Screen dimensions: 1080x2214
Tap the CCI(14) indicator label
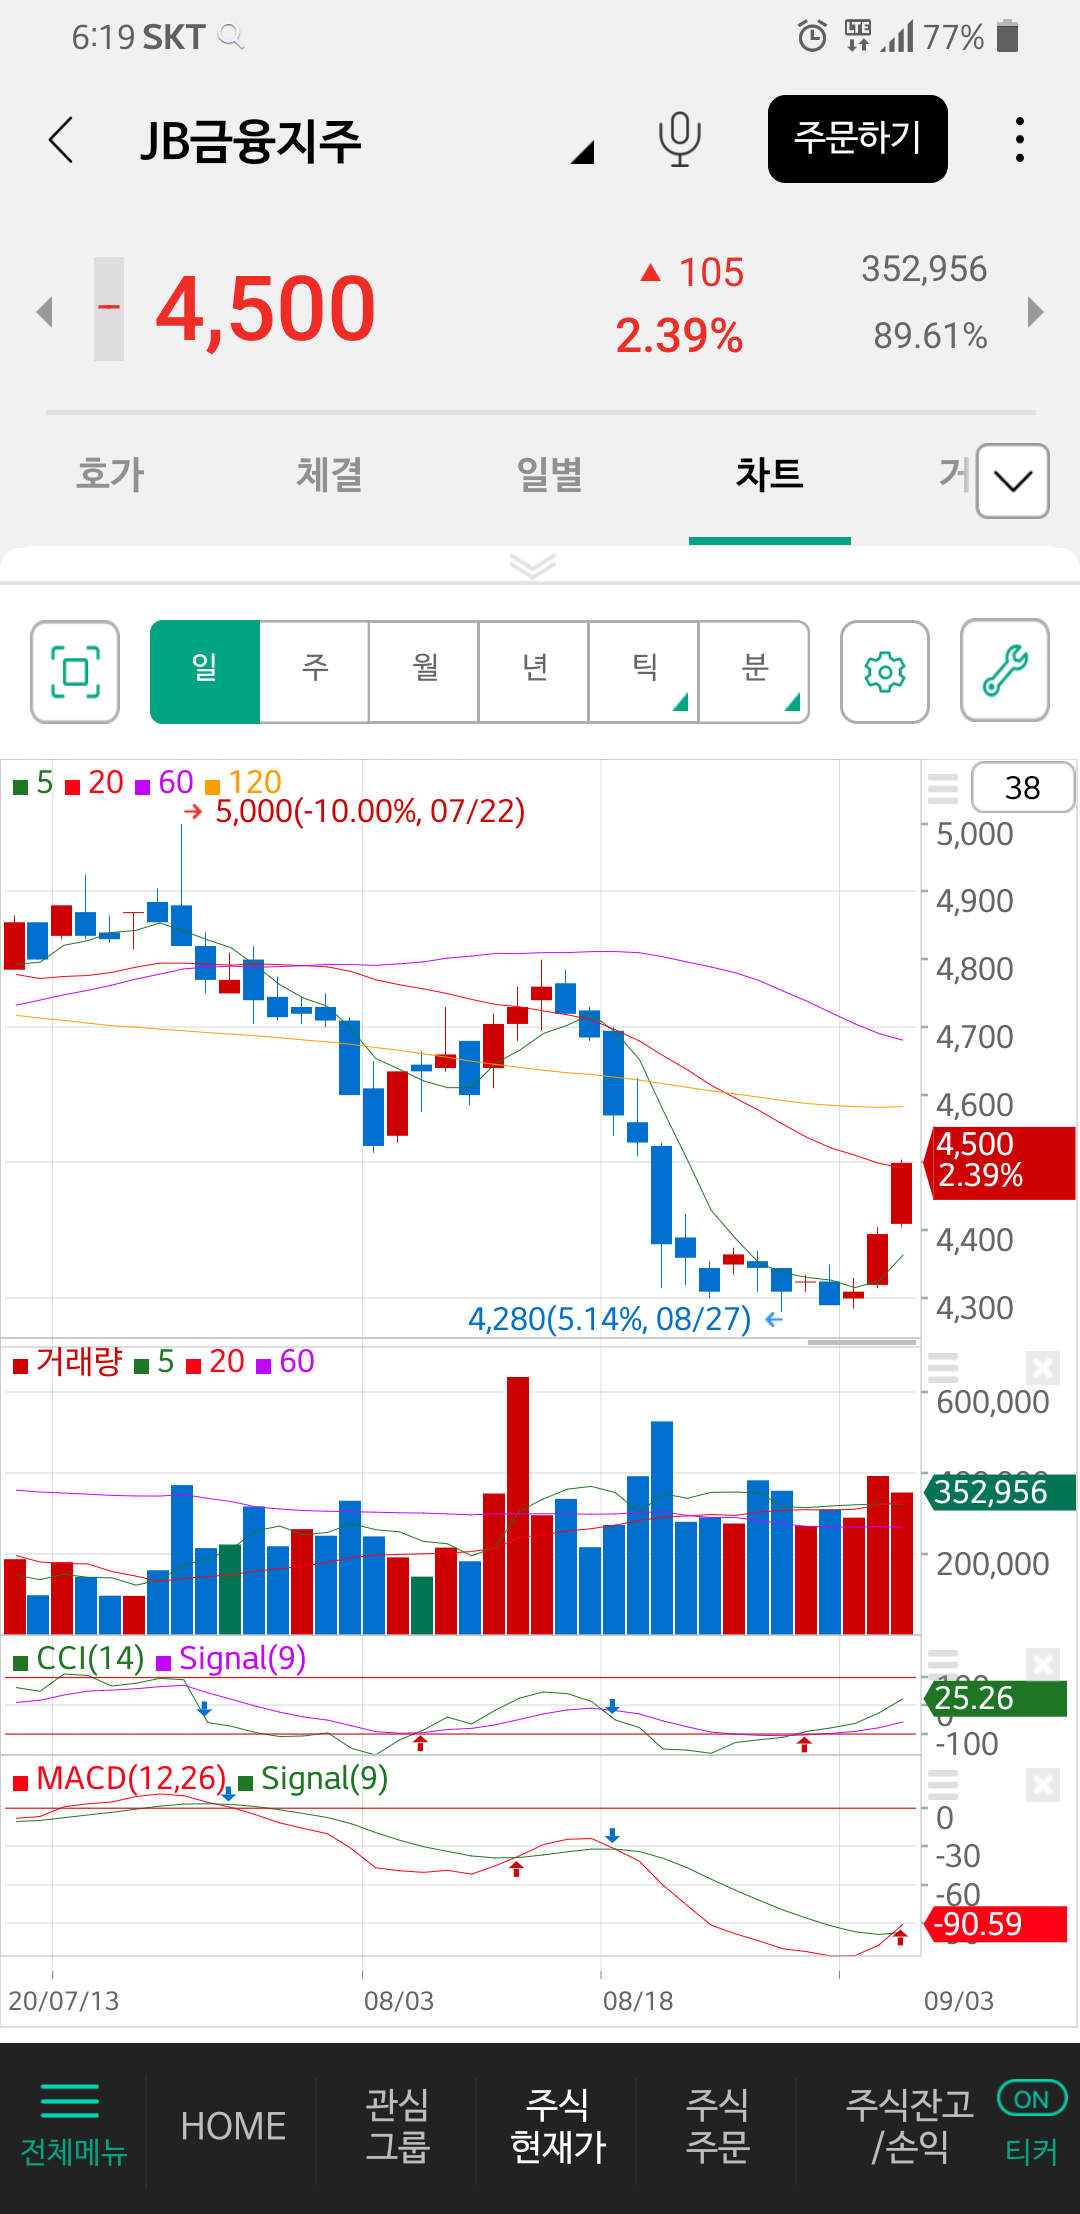[91, 1659]
